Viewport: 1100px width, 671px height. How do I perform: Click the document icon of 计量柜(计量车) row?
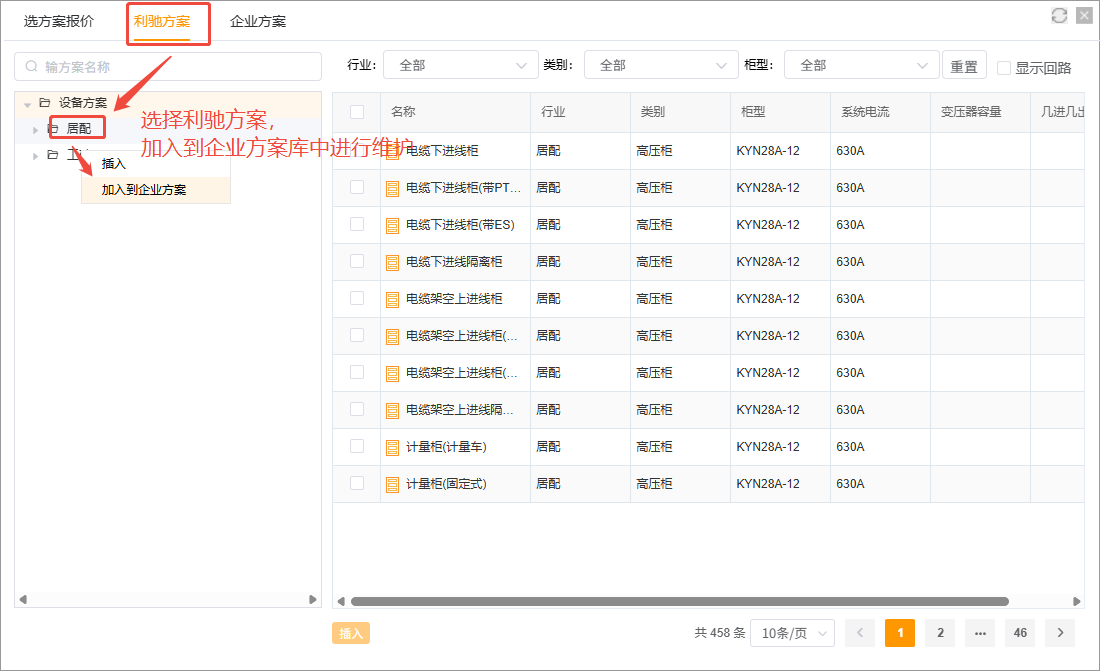(392, 448)
